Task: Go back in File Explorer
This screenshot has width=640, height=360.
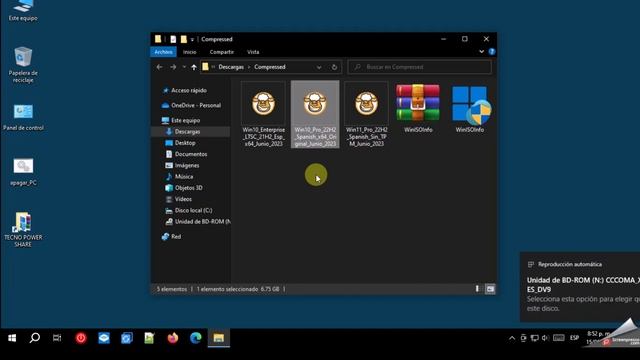Action: tap(160, 67)
